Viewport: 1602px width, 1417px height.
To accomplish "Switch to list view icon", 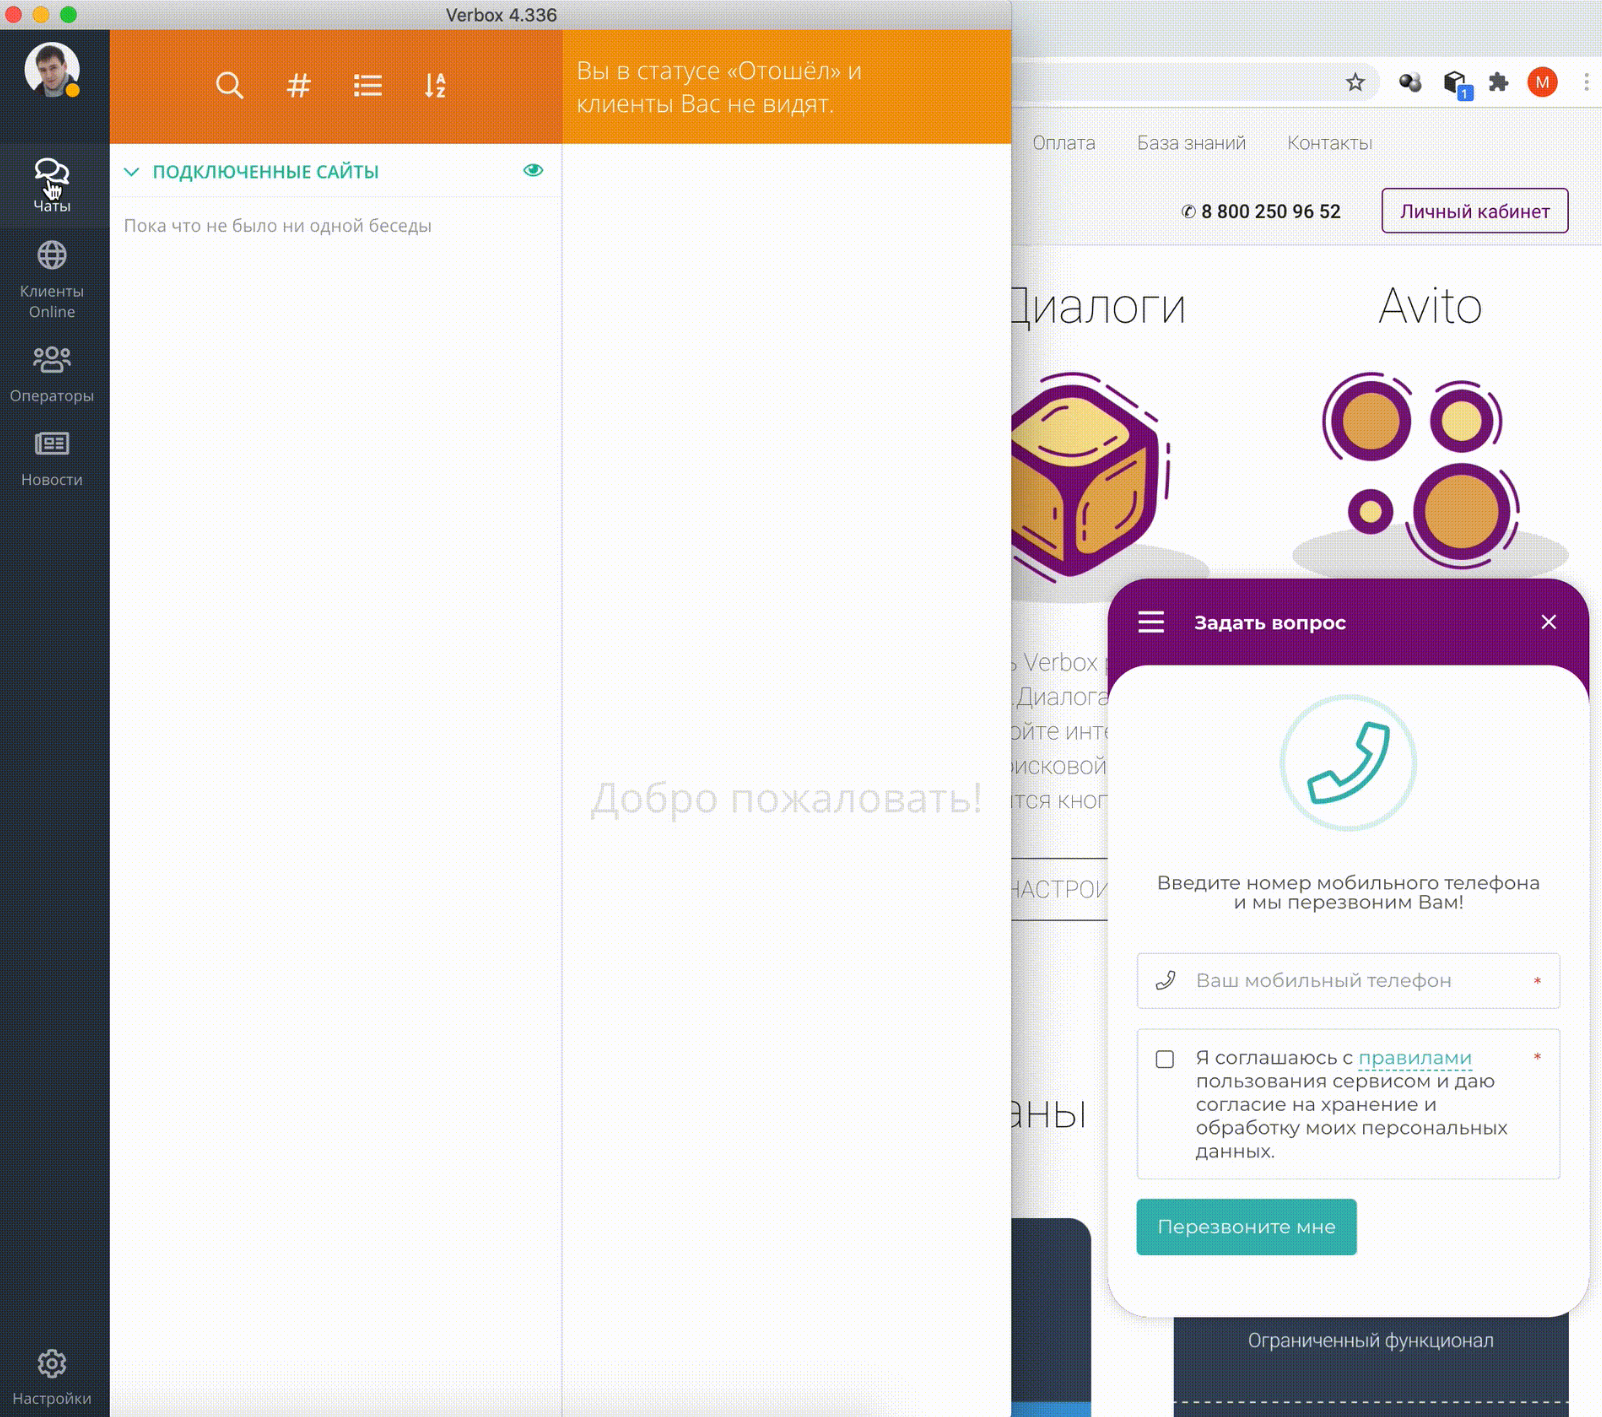I will coord(367,86).
